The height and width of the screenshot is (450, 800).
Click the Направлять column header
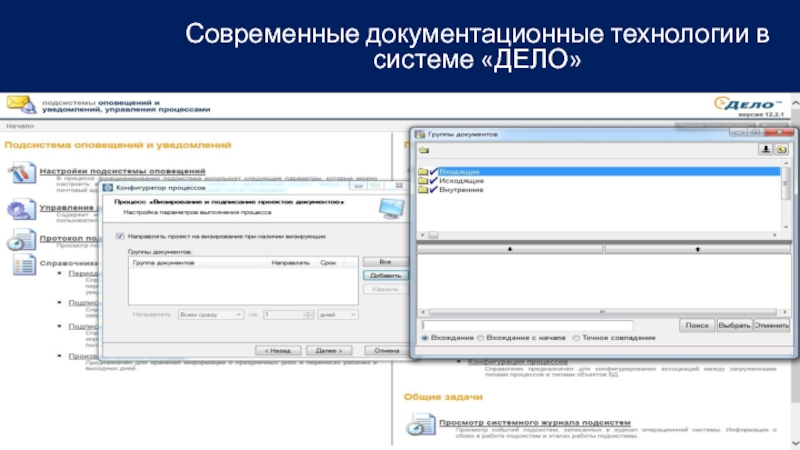click(291, 263)
